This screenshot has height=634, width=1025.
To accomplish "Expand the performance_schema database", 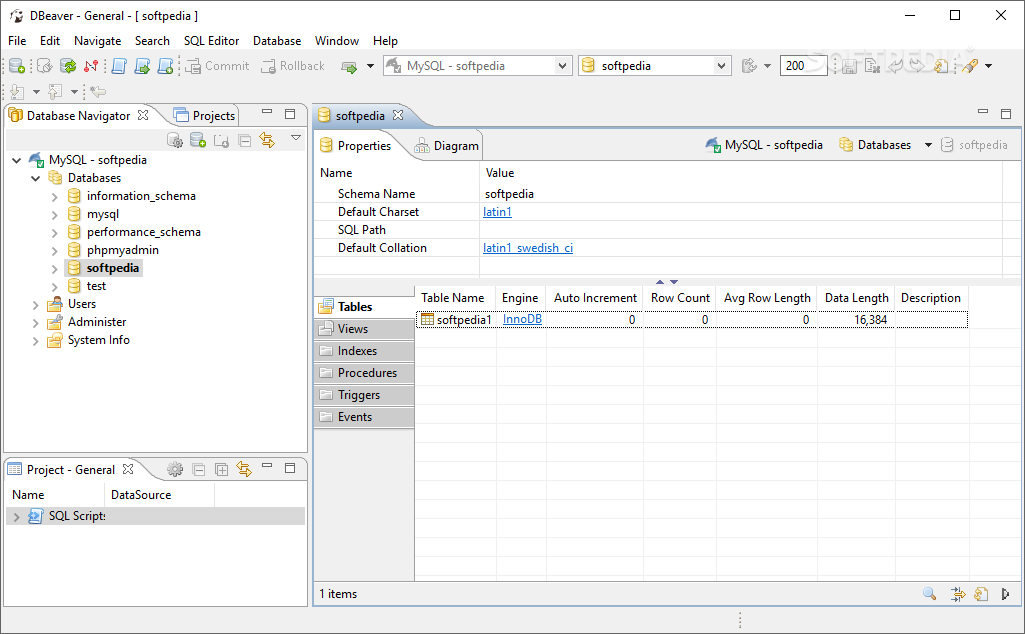I will click(55, 232).
